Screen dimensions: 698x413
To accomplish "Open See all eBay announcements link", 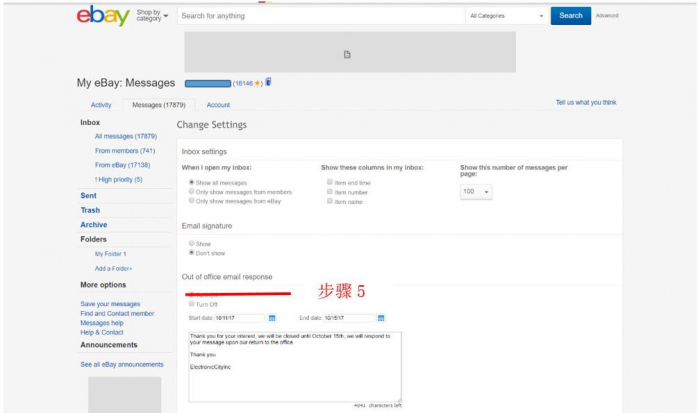I will pyautogui.click(x=122, y=364).
